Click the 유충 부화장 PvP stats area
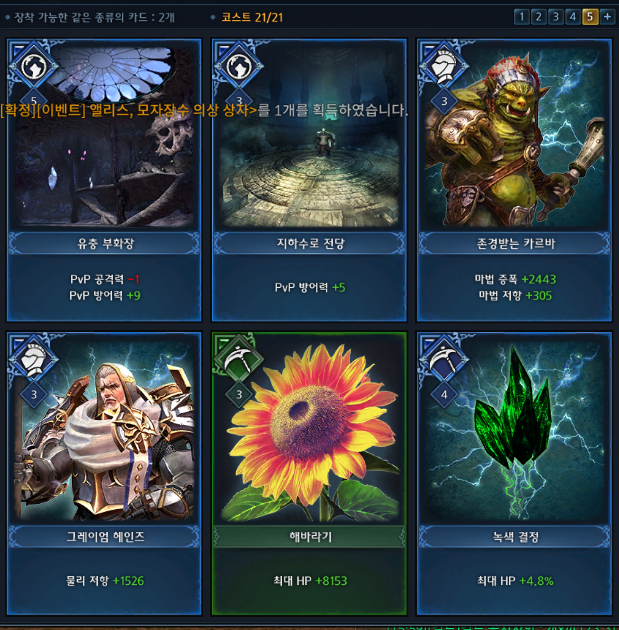This screenshot has width=619, height=630. point(104,287)
